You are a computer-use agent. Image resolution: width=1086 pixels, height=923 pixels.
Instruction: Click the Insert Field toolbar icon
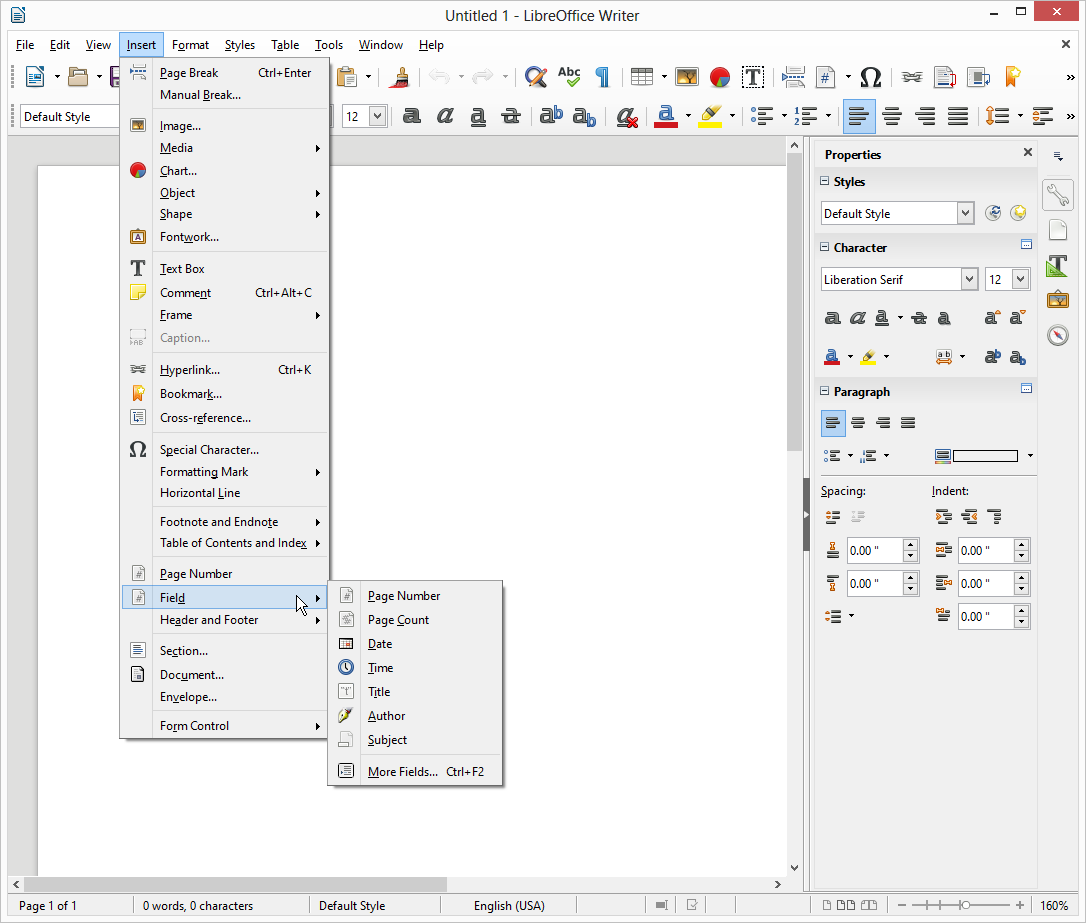point(826,77)
